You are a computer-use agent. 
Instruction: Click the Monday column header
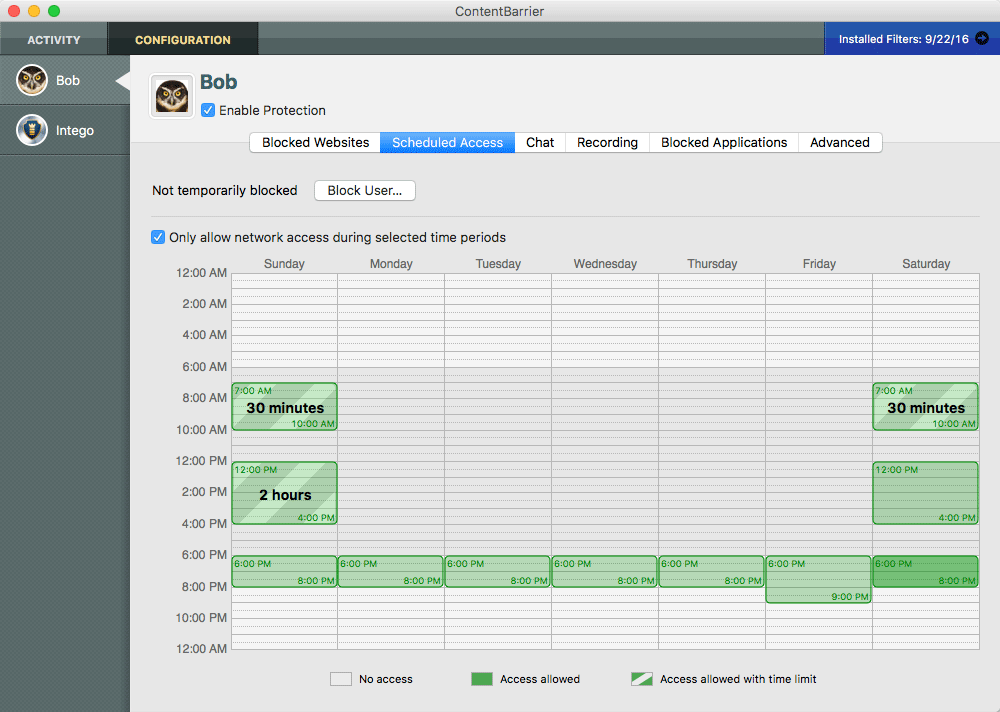click(x=391, y=263)
